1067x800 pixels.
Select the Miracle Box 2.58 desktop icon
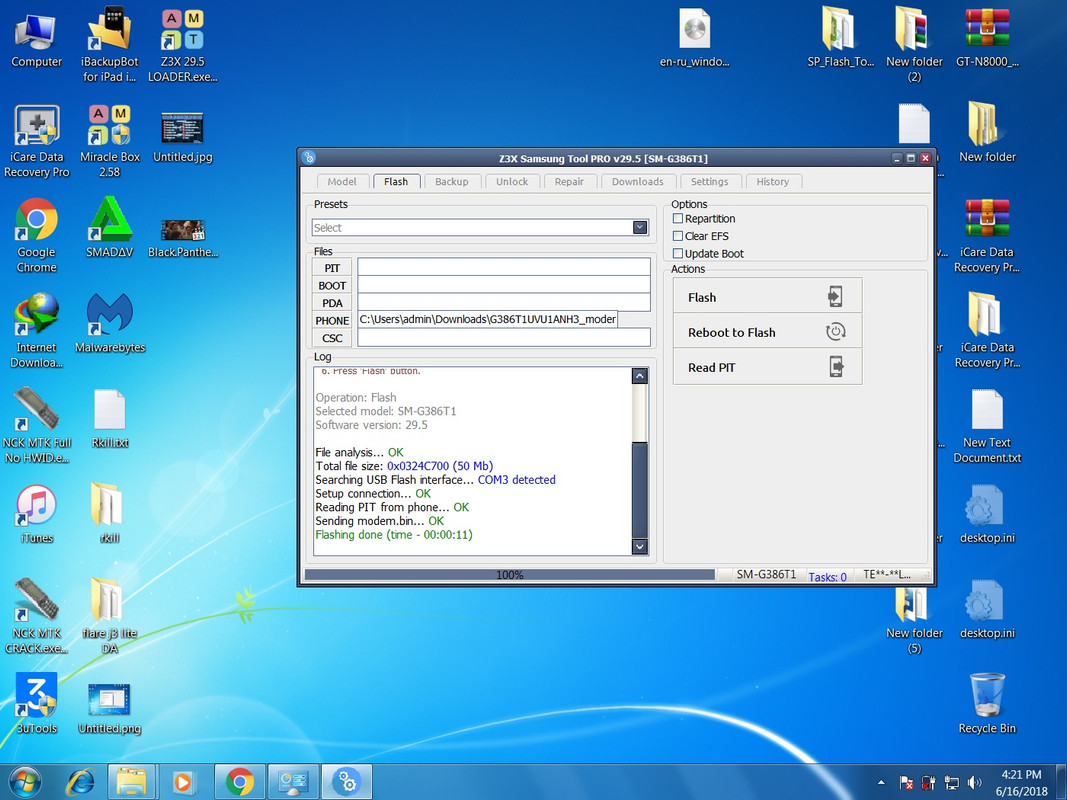tap(110, 140)
